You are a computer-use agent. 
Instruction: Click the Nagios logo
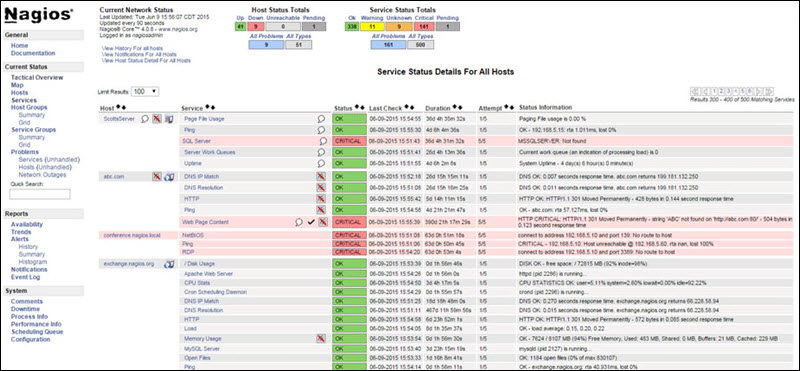pos(38,15)
